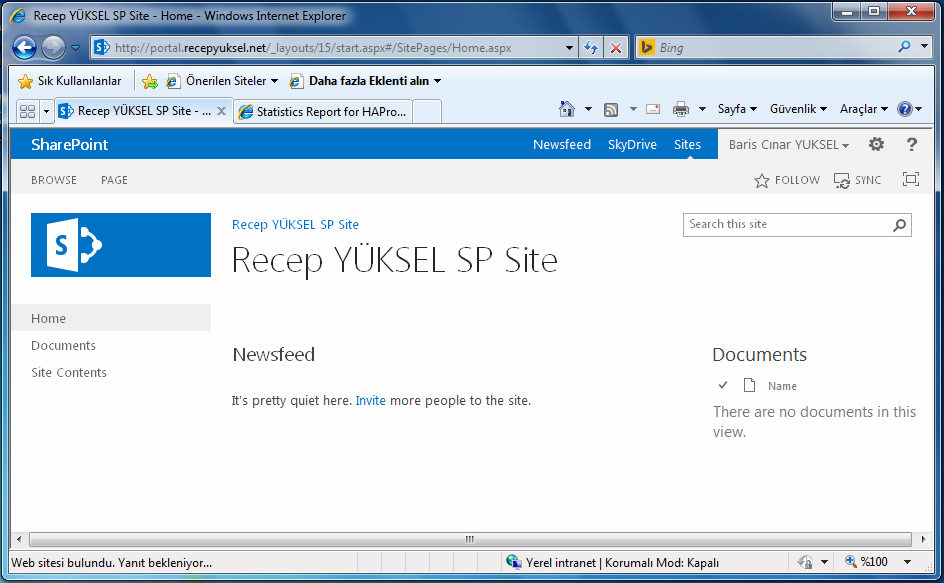The image size is (944, 583).
Task: Open the Sayfa menu
Action: [737, 109]
